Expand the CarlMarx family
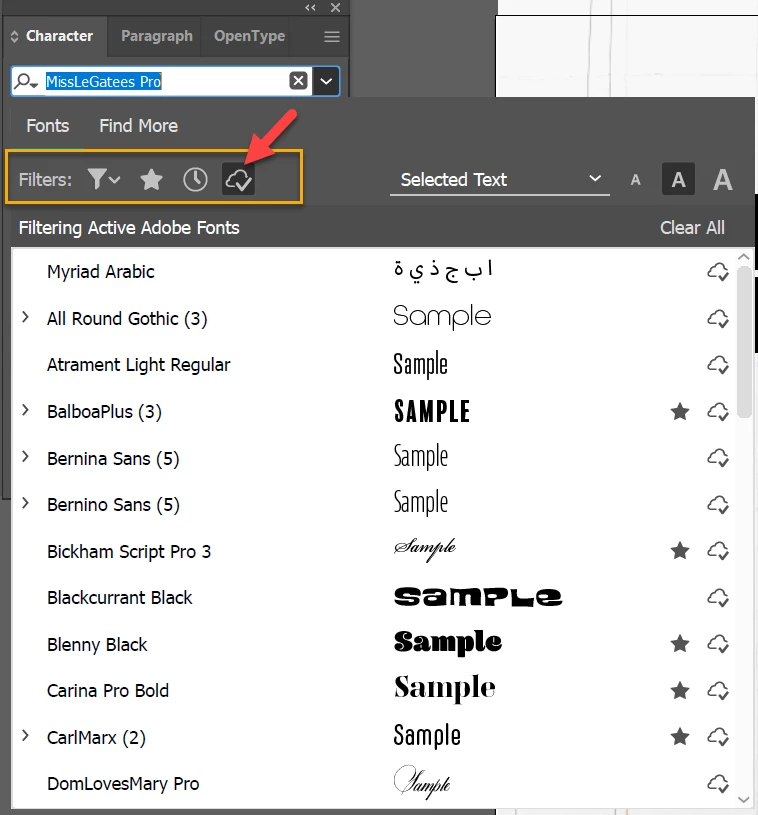 pyautogui.click(x=25, y=736)
